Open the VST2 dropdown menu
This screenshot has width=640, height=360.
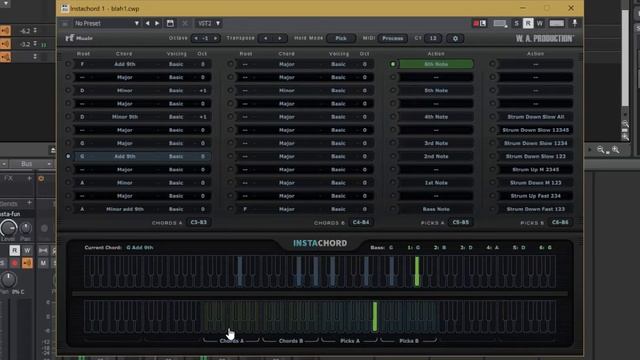(x=209, y=23)
